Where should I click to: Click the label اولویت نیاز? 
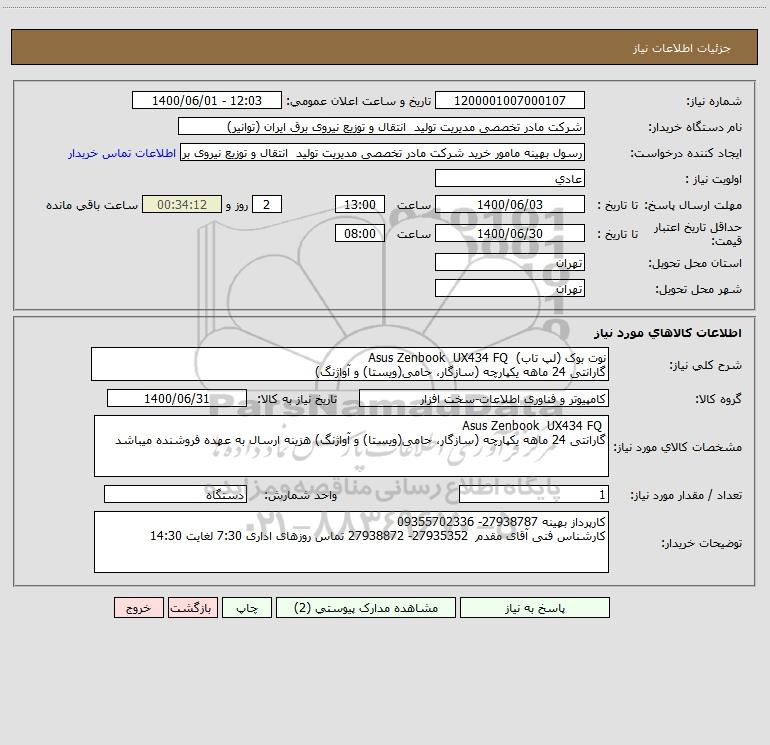click(x=714, y=180)
